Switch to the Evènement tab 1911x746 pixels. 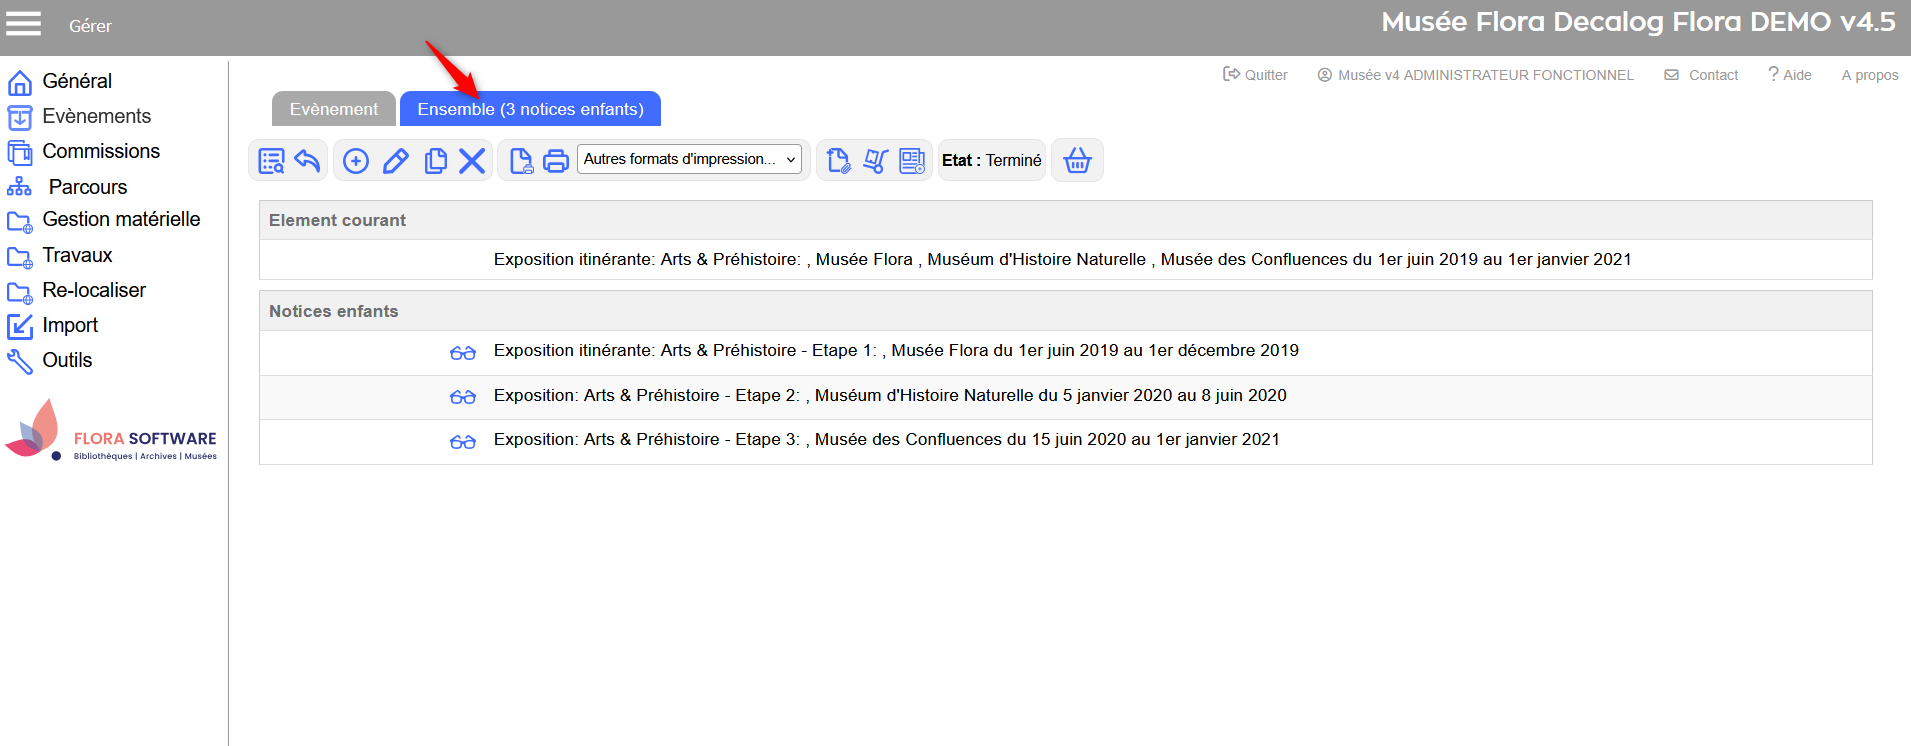tap(334, 109)
